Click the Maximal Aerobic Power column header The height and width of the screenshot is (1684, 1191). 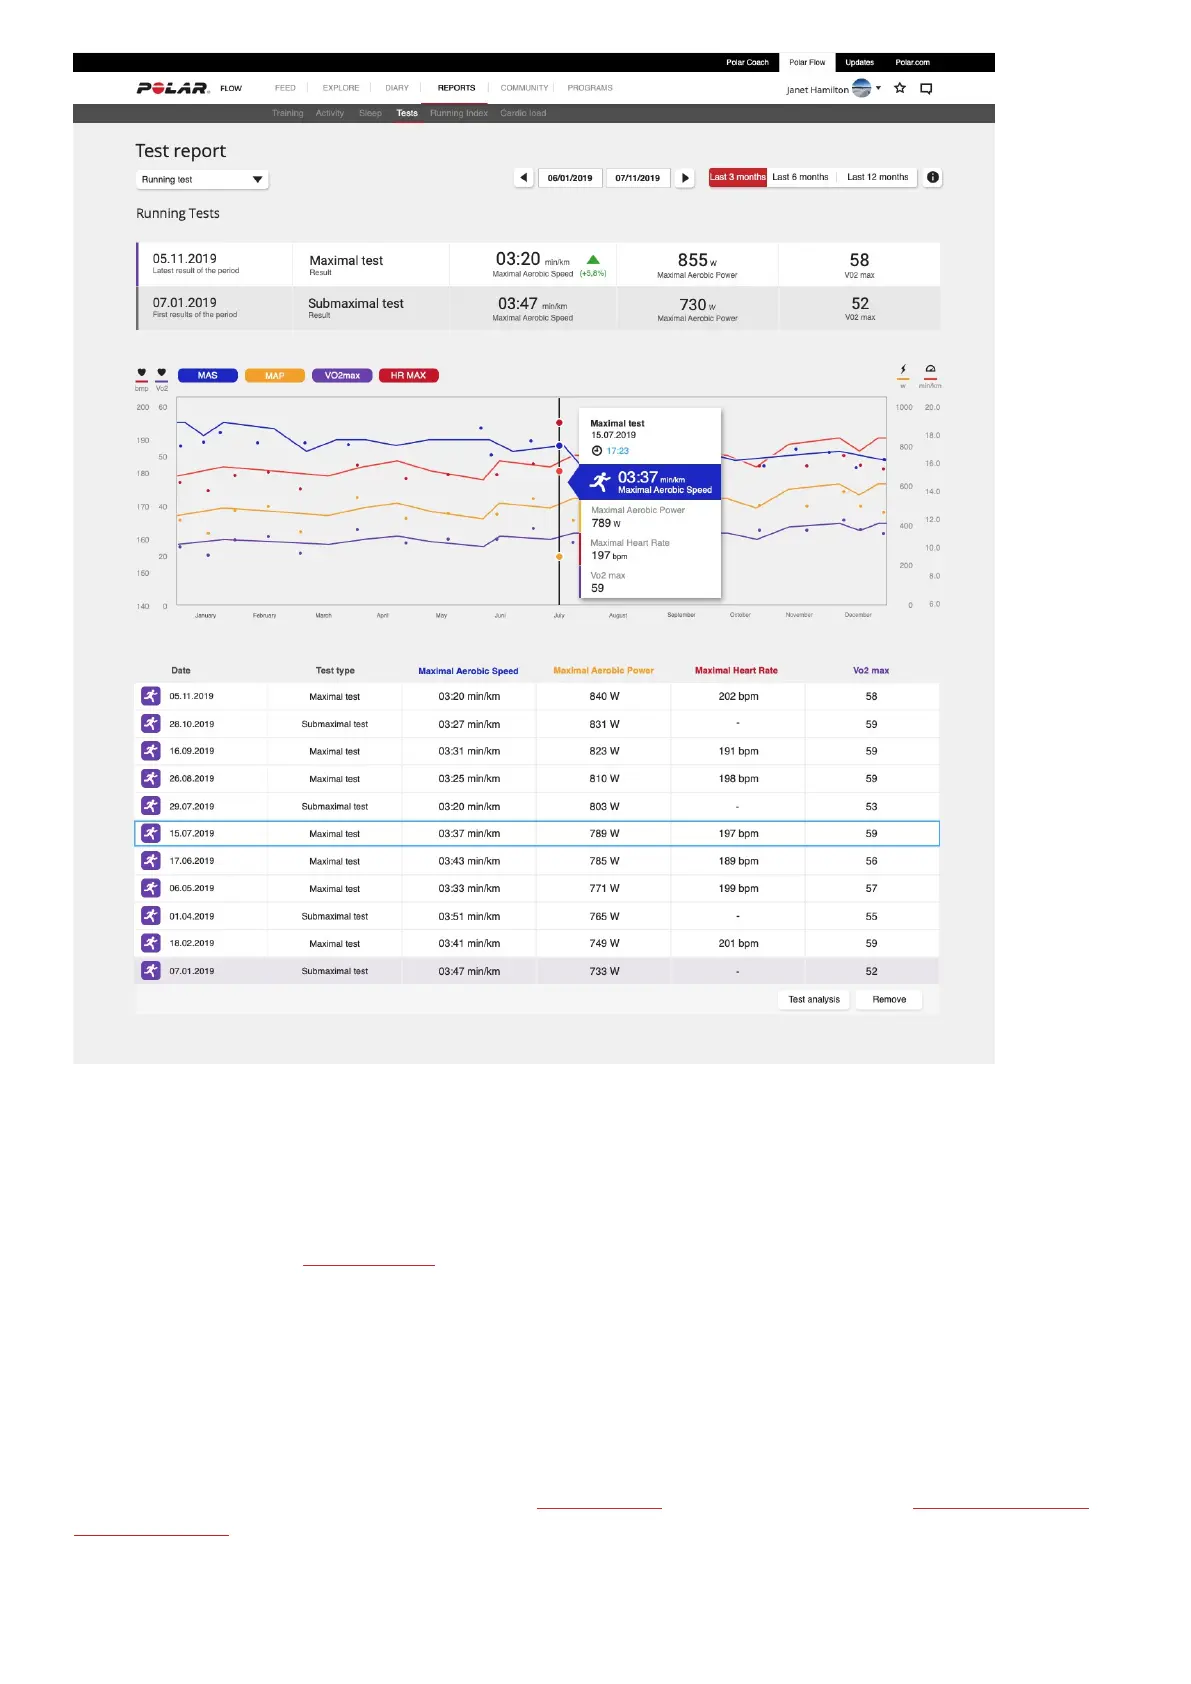[x=604, y=671]
